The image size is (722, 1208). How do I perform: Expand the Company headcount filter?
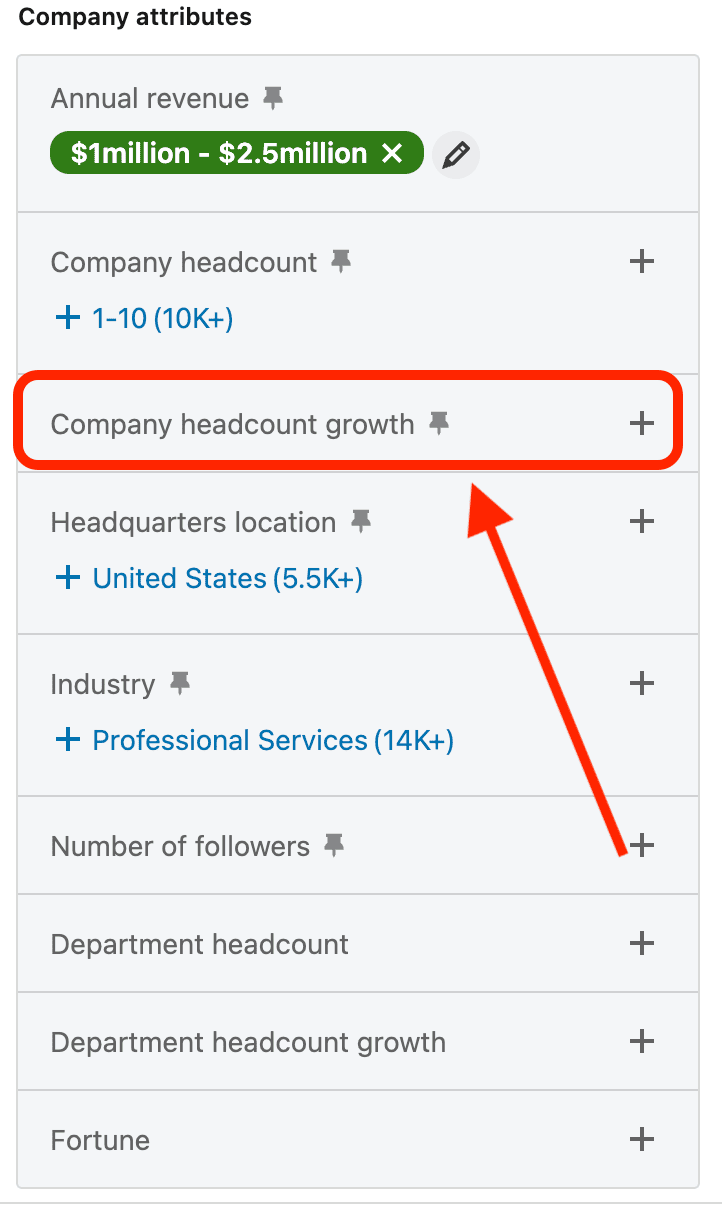tap(641, 262)
